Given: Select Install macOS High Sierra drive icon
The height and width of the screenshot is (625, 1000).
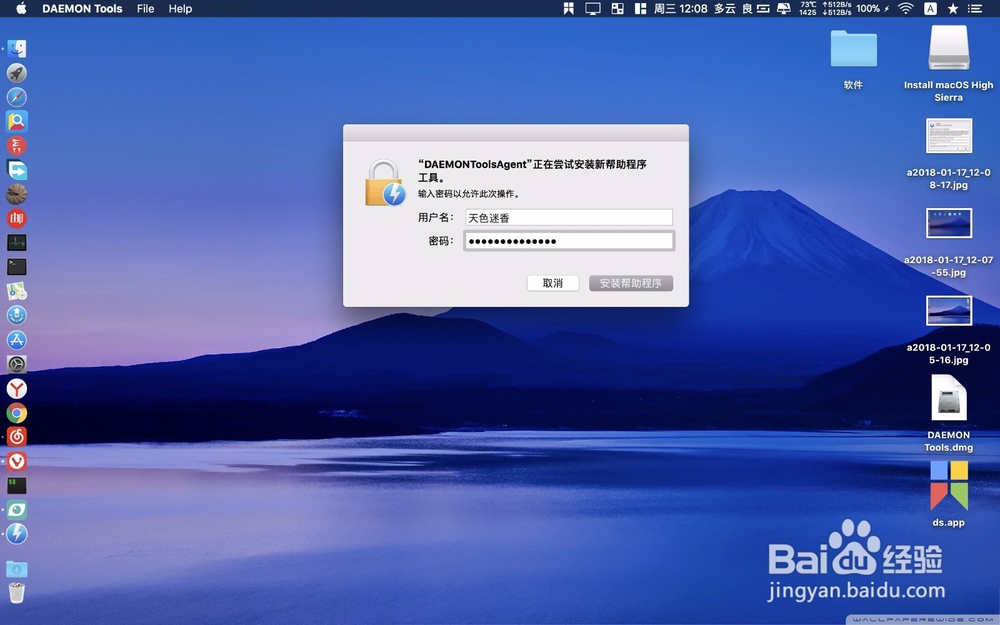Looking at the screenshot, I should click(948, 48).
